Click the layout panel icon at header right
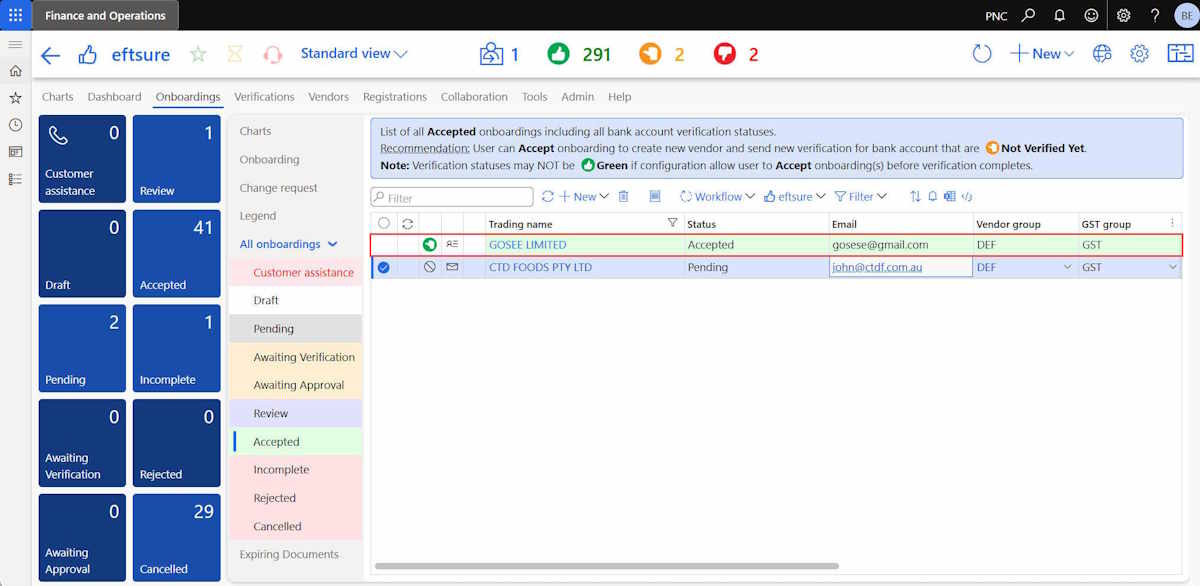This screenshot has height=586, width=1200. [x=1180, y=54]
